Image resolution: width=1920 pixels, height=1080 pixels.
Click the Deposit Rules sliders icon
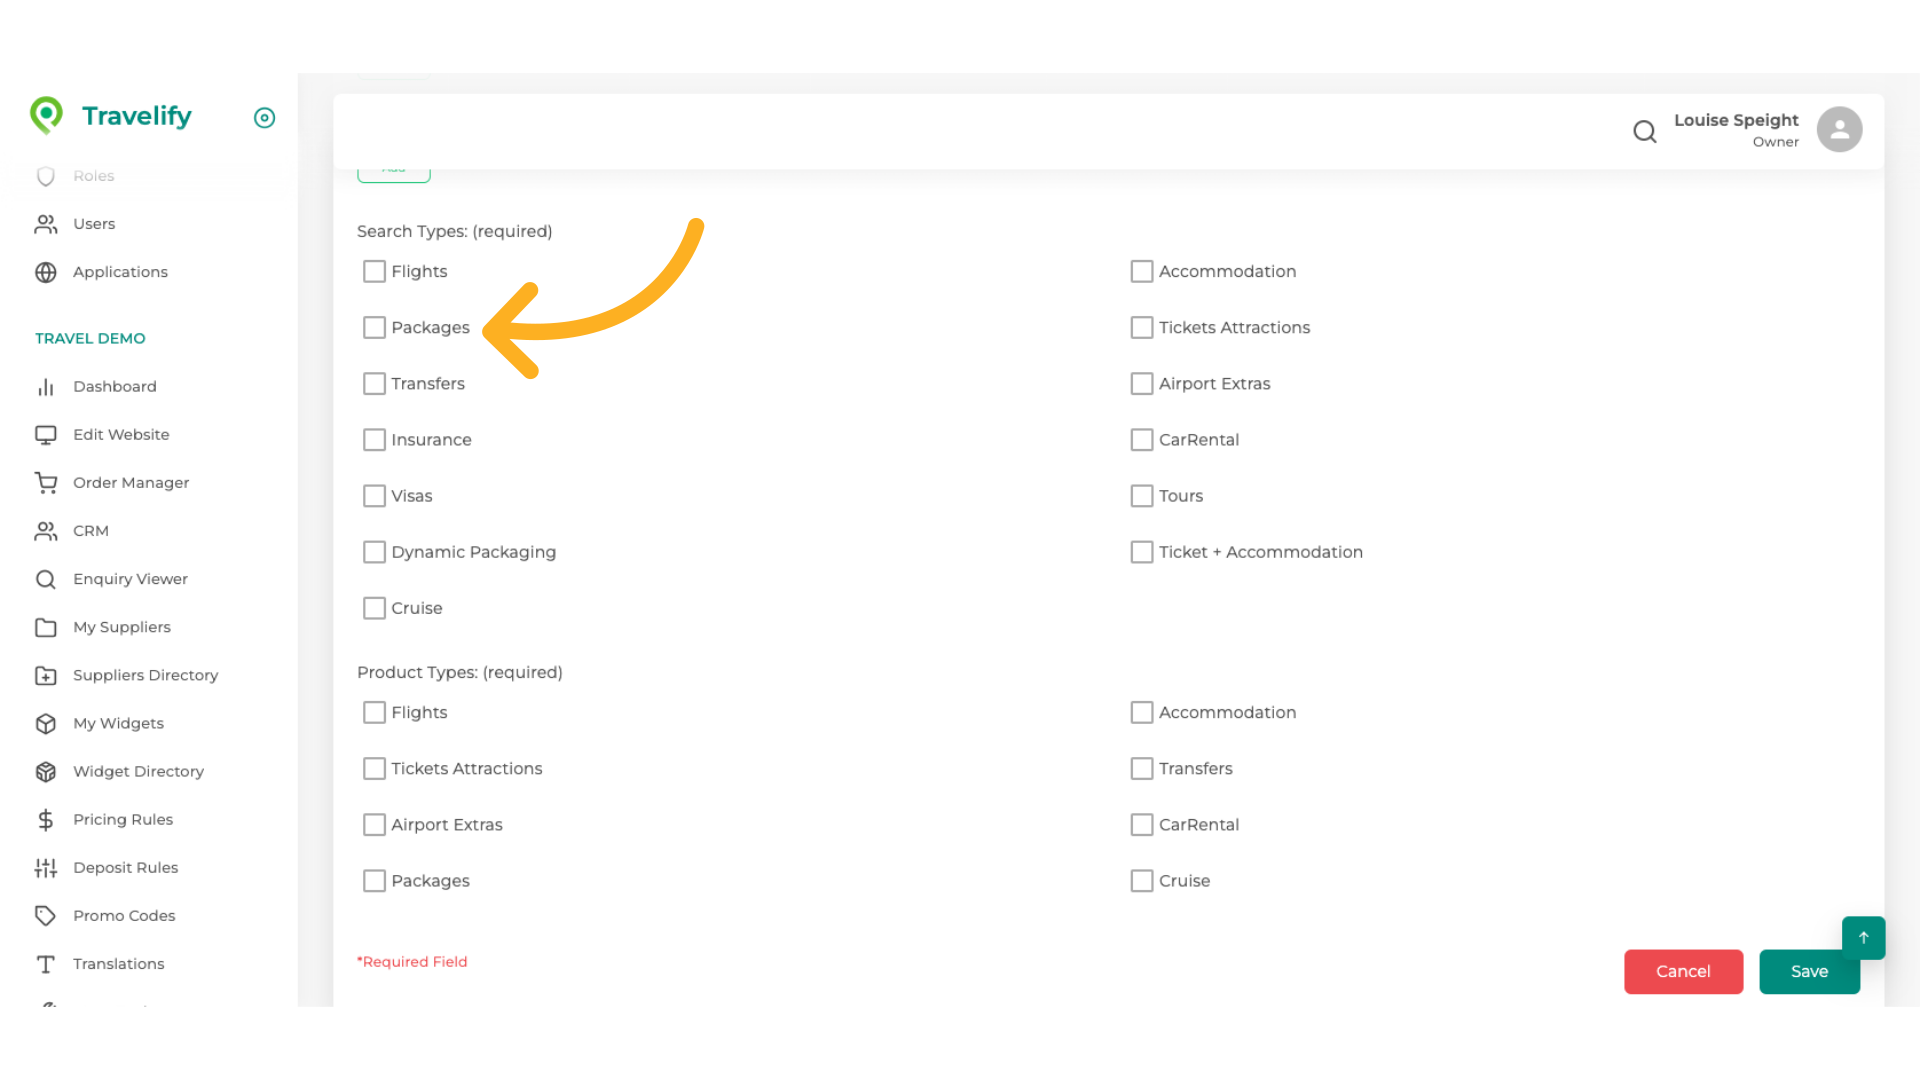pyautogui.click(x=46, y=868)
